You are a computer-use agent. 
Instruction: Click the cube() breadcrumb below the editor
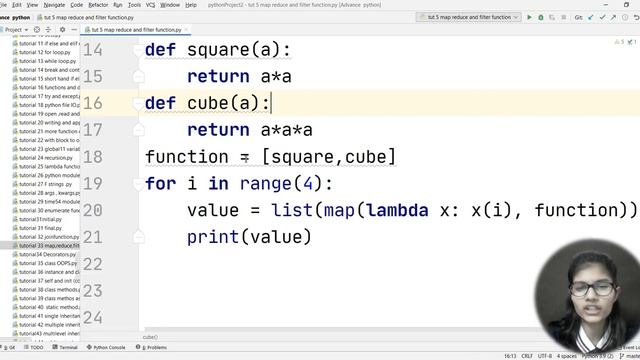coord(150,337)
